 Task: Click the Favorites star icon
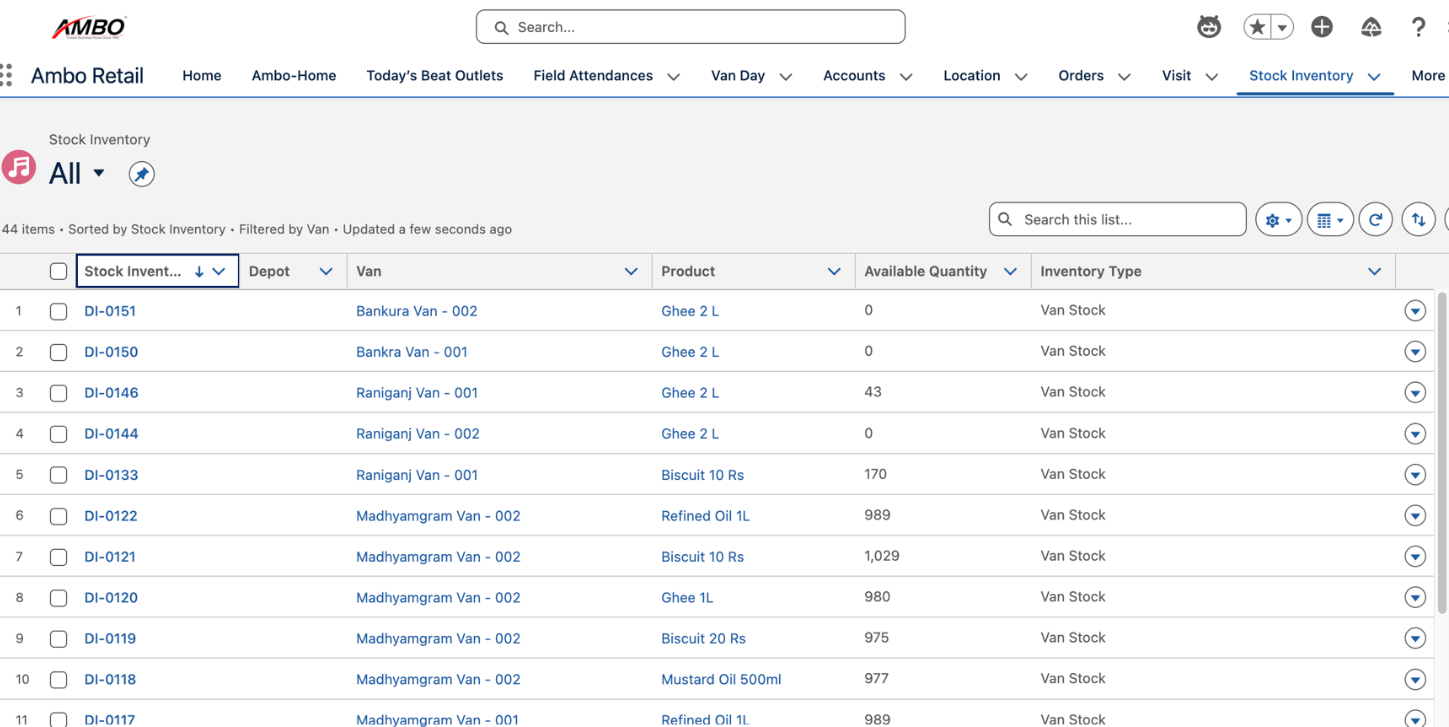pyautogui.click(x=1257, y=27)
